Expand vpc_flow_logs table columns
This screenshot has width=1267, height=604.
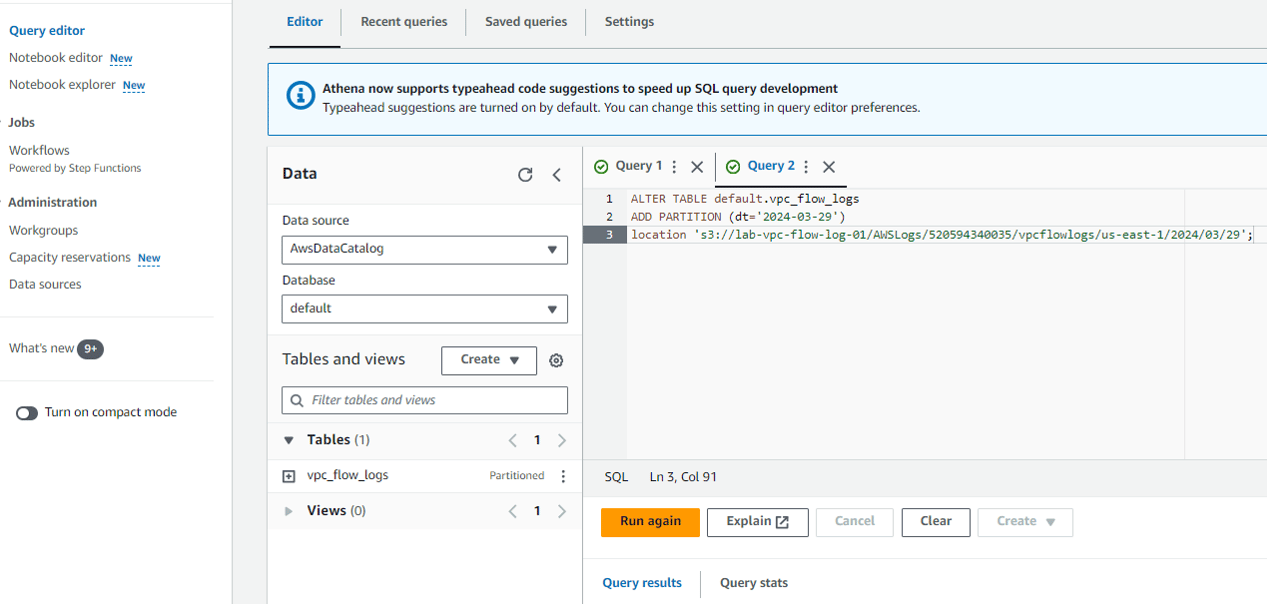[289, 476]
